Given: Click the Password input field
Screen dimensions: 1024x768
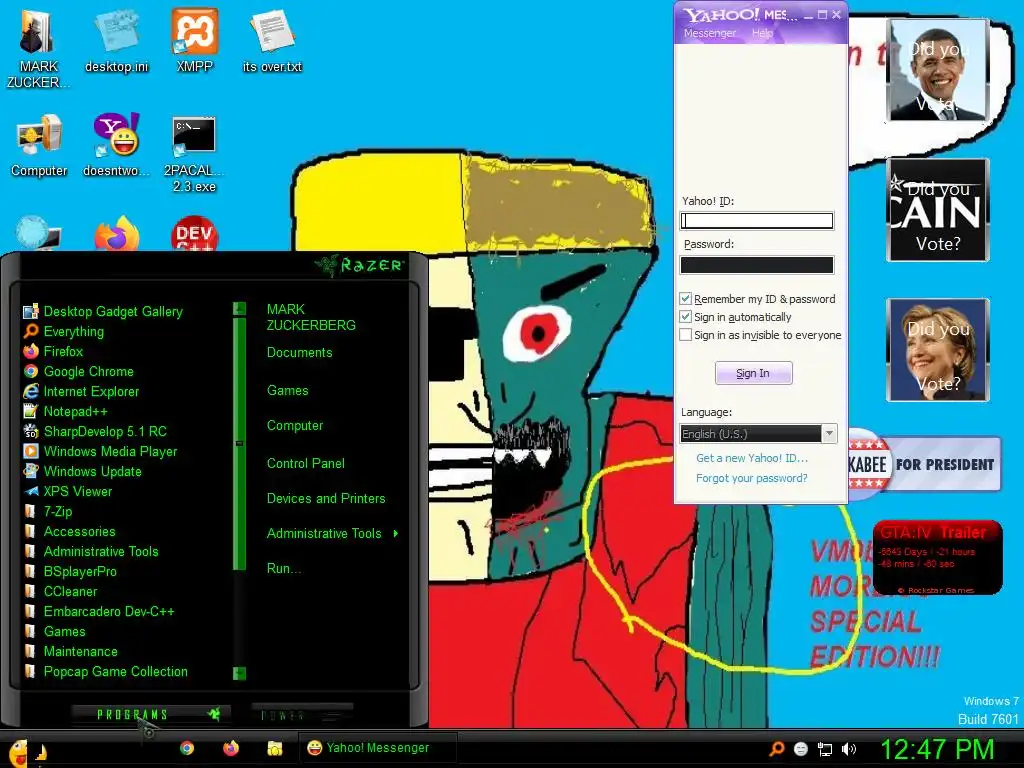Looking at the screenshot, I should pyautogui.click(x=757, y=264).
